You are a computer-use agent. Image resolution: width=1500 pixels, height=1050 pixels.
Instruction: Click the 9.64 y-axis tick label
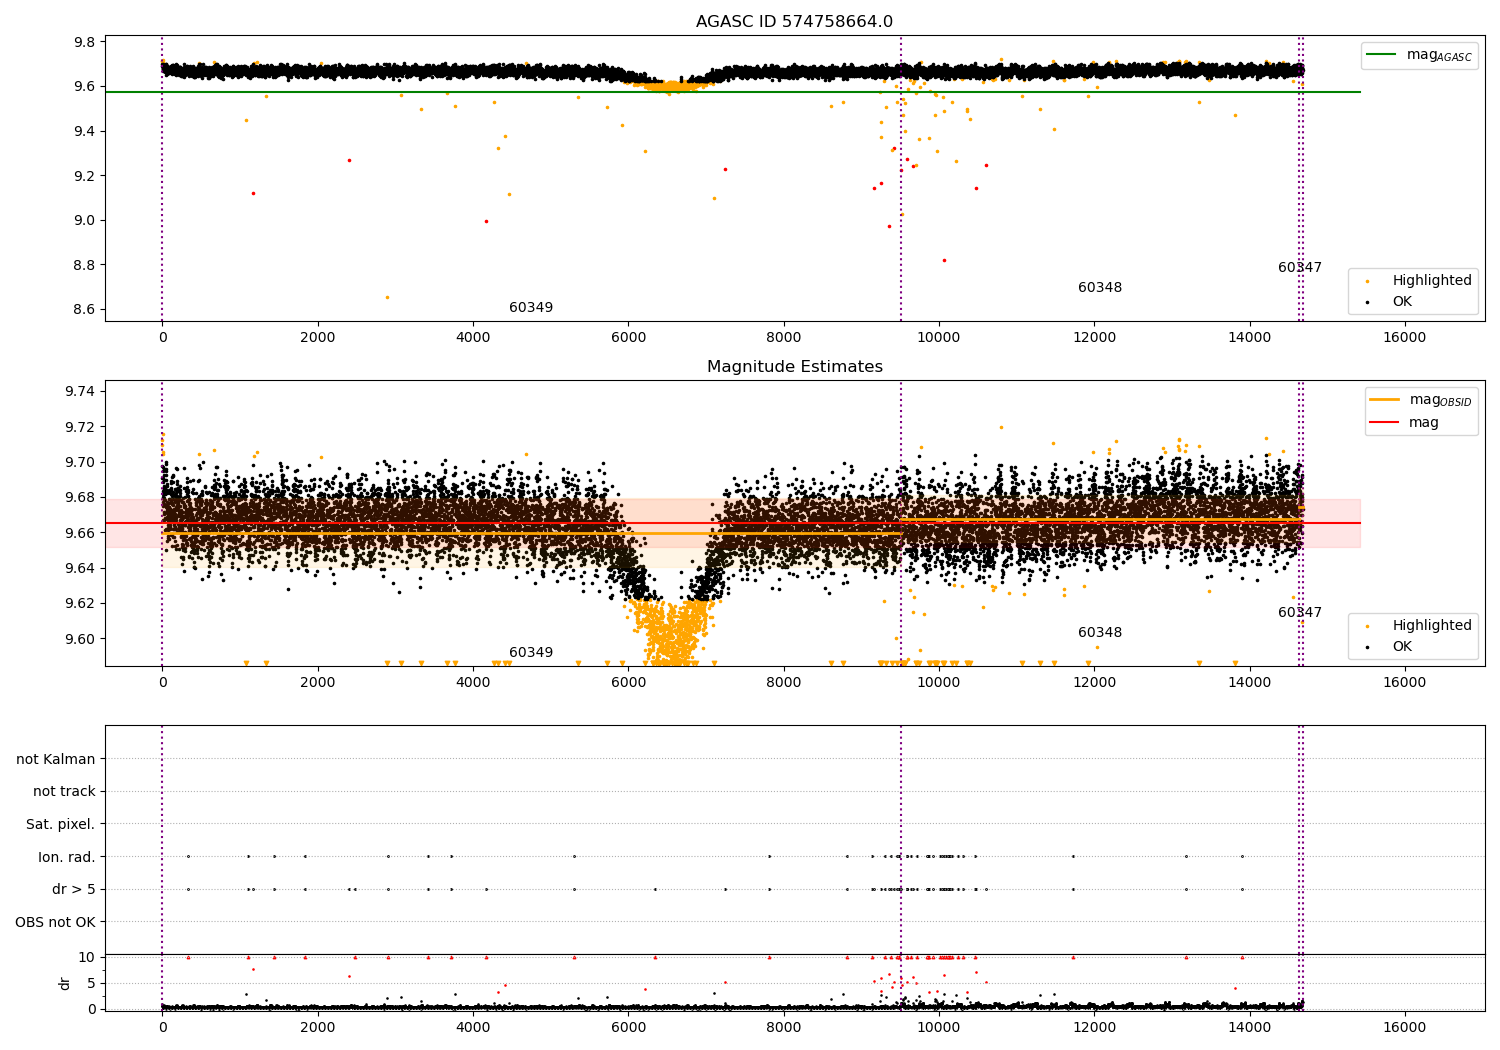[x=81, y=568]
